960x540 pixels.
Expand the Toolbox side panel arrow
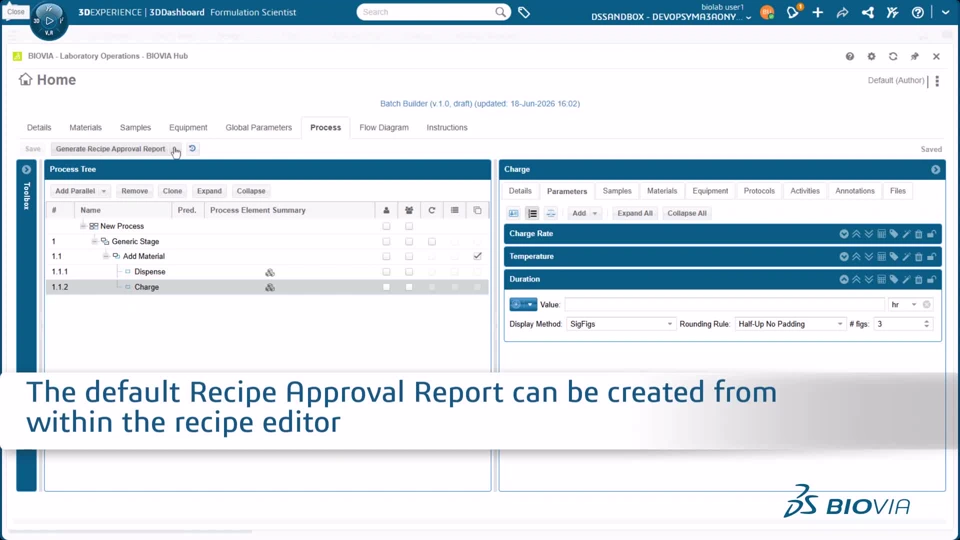pyautogui.click(x=26, y=170)
